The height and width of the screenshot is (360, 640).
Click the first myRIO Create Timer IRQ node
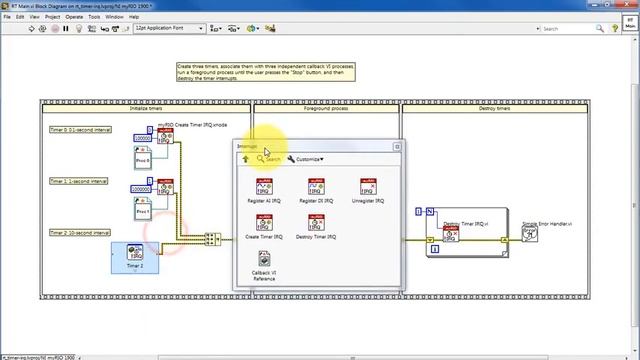[165, 136]
